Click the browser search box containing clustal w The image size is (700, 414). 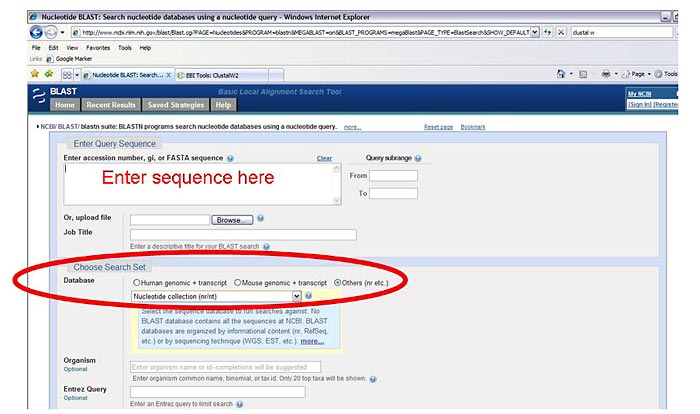pos(621,32)
